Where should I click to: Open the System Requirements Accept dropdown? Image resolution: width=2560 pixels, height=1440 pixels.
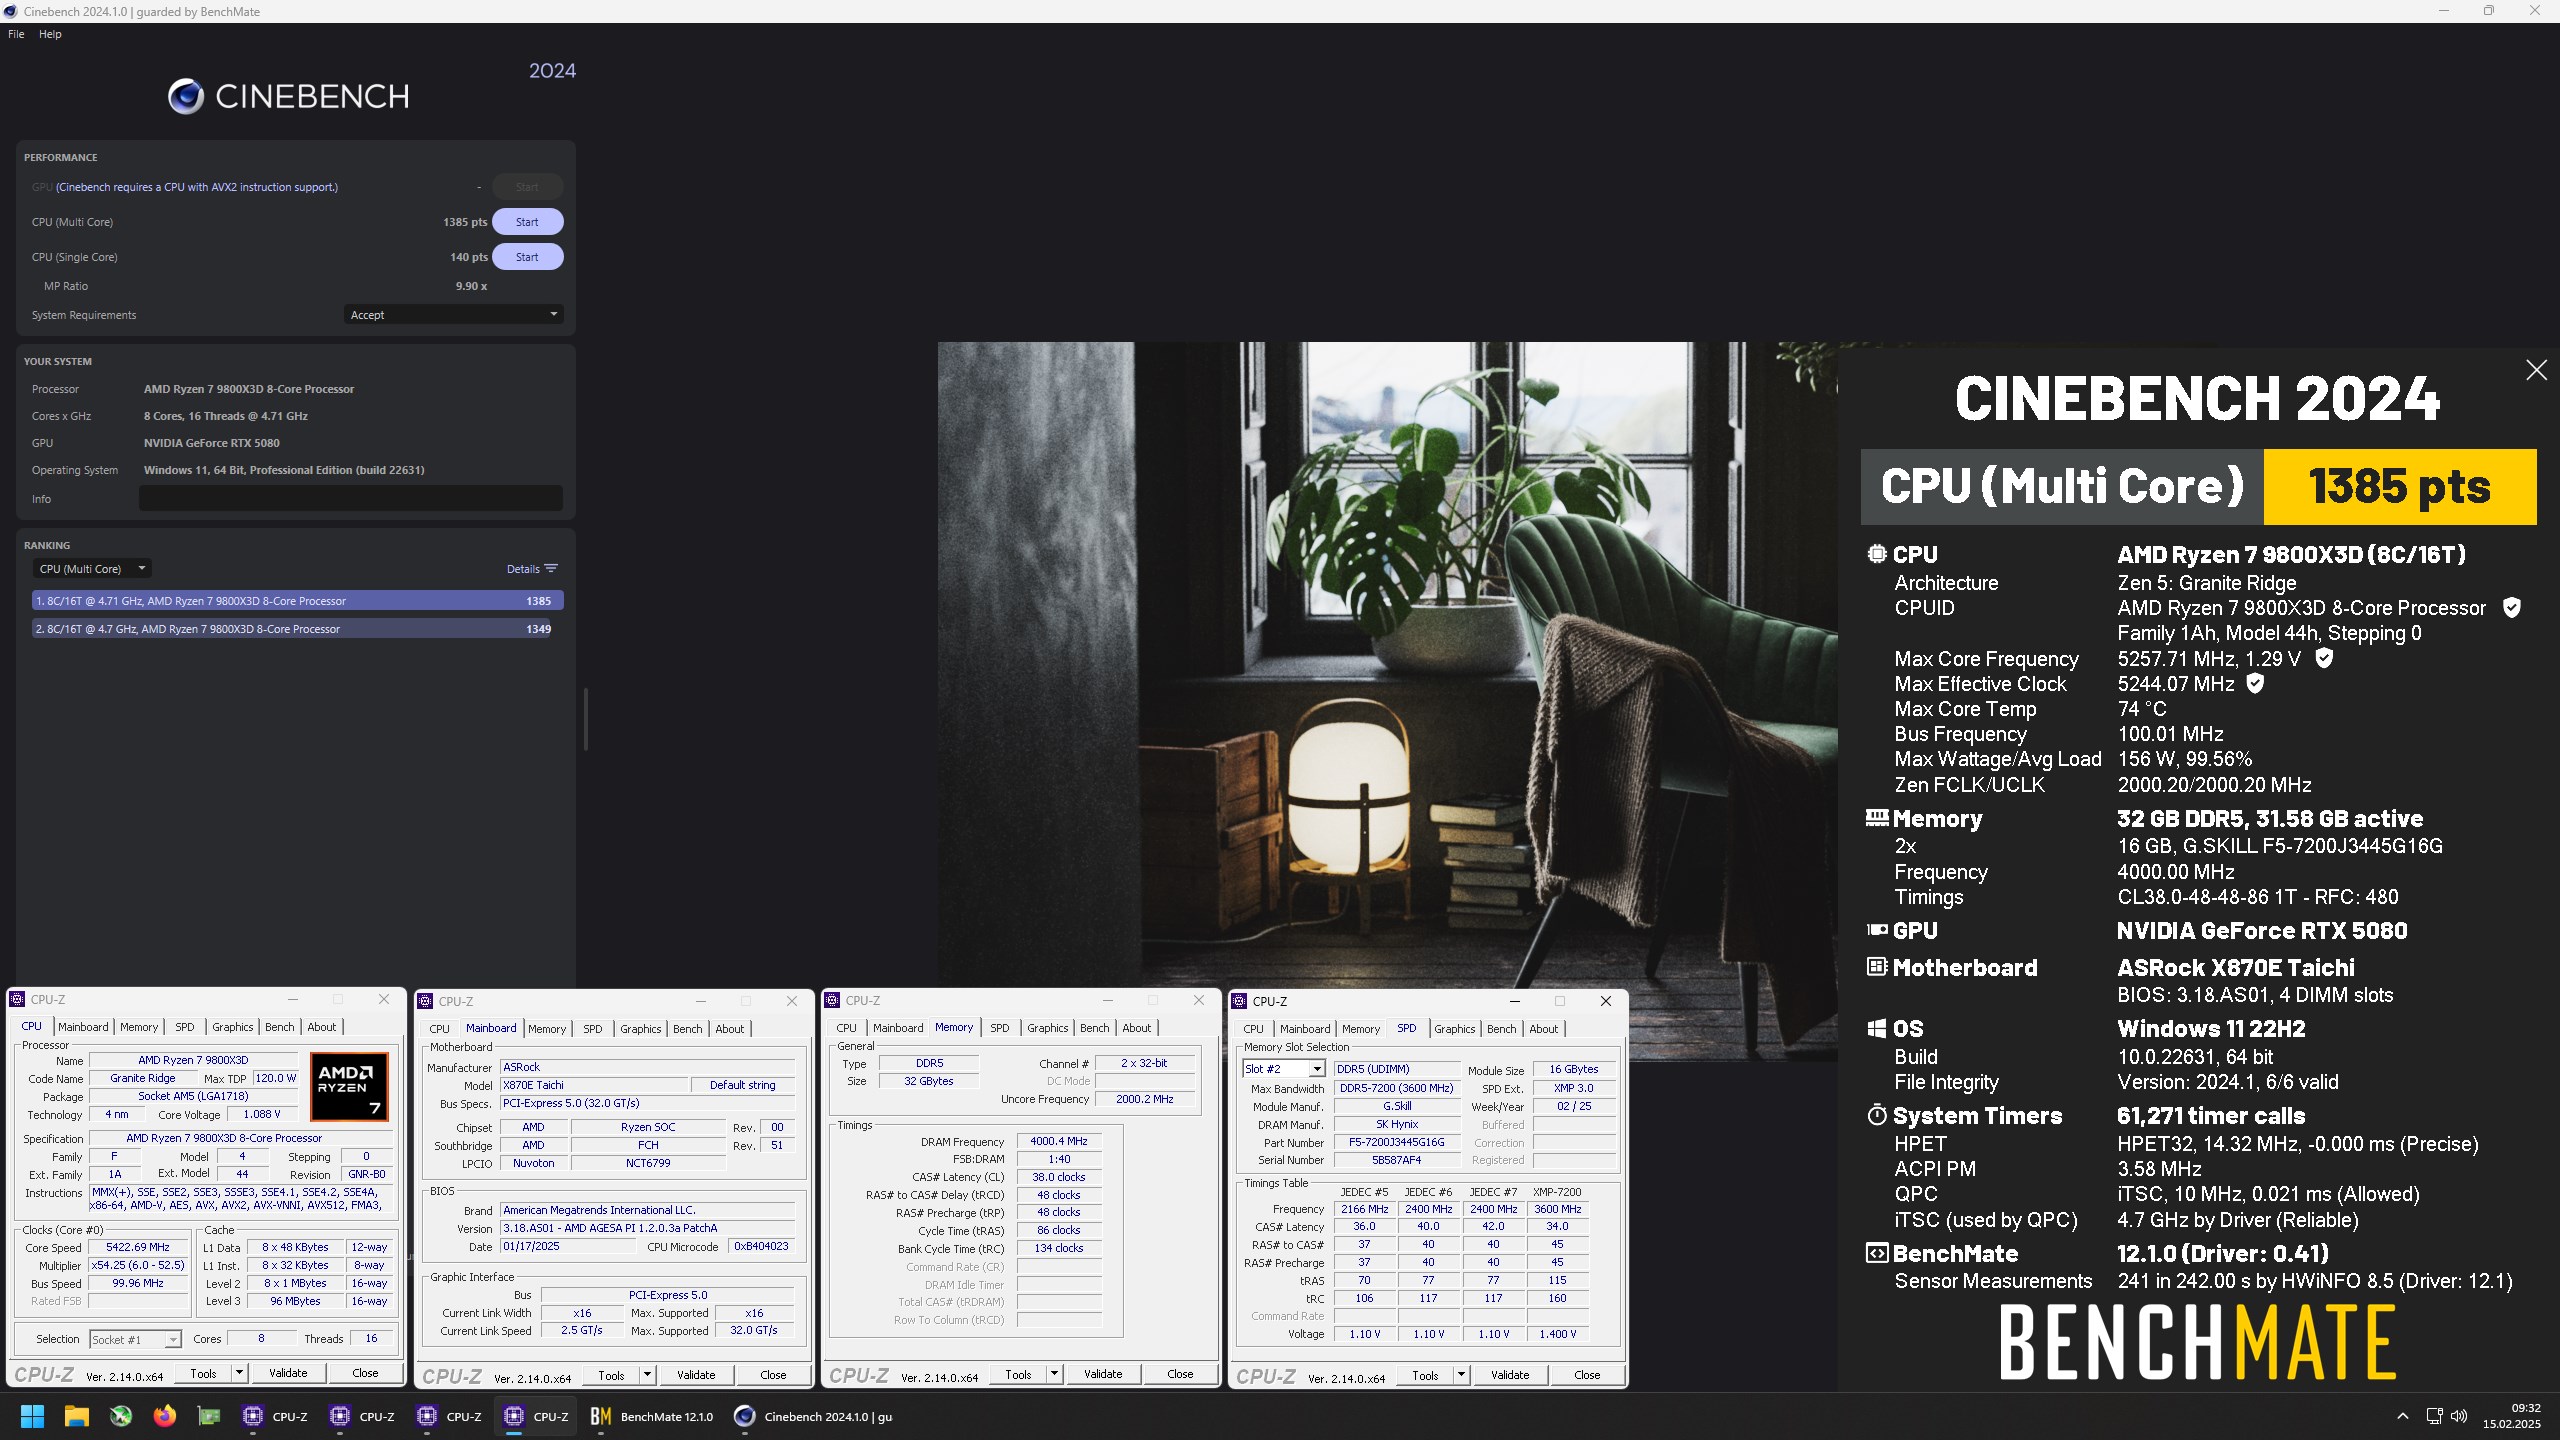click(x=453, y=315)
